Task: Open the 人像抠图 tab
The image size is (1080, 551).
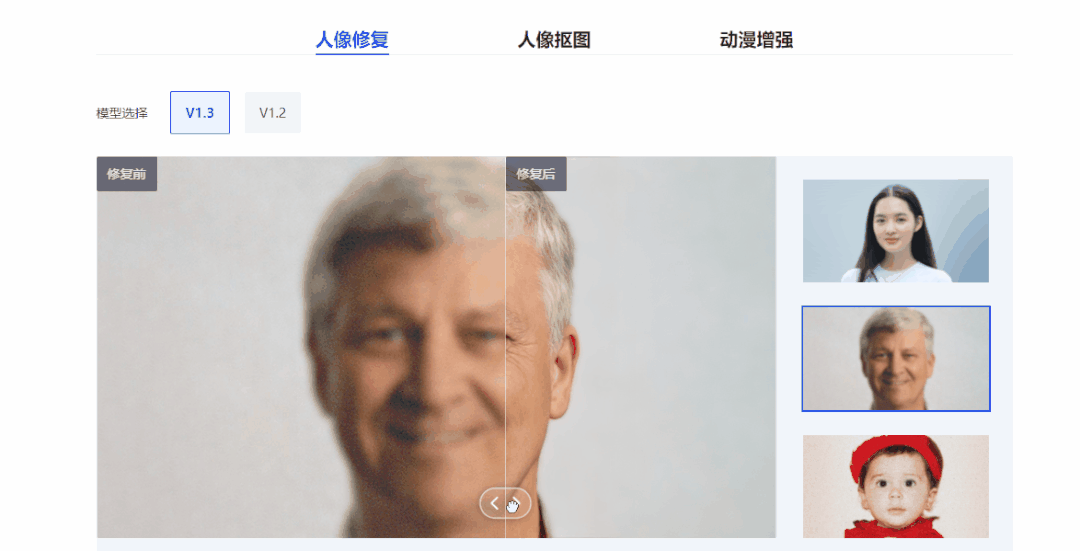Action: coord(554,40)
